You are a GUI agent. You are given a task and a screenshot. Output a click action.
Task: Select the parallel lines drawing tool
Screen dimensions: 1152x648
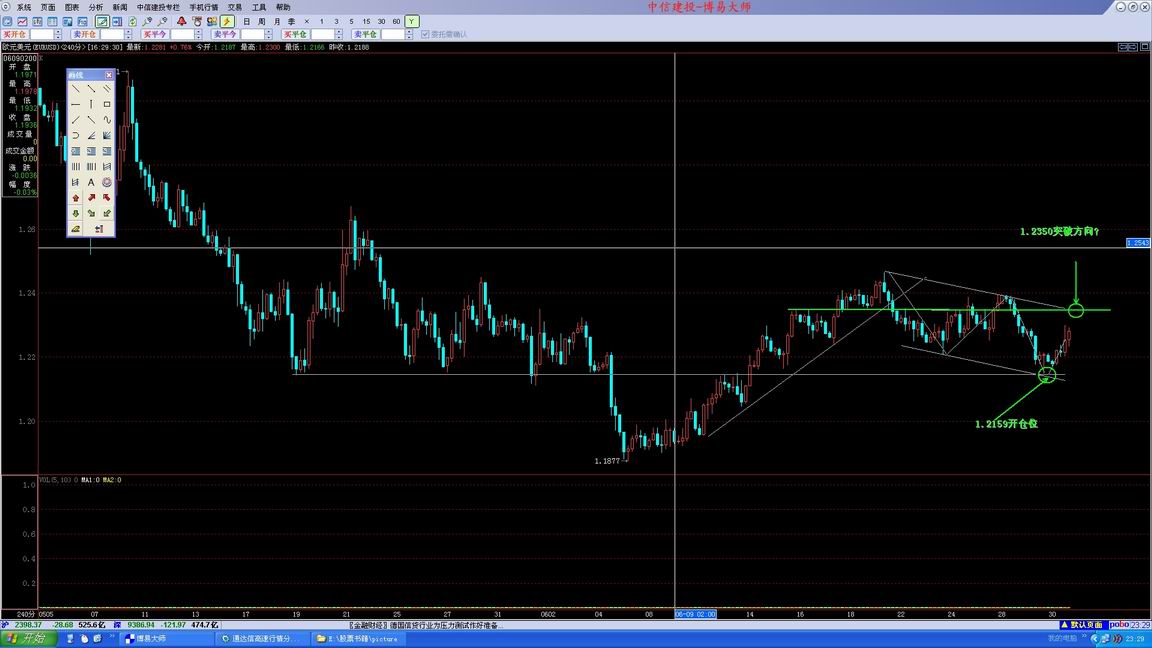(107, 88)
